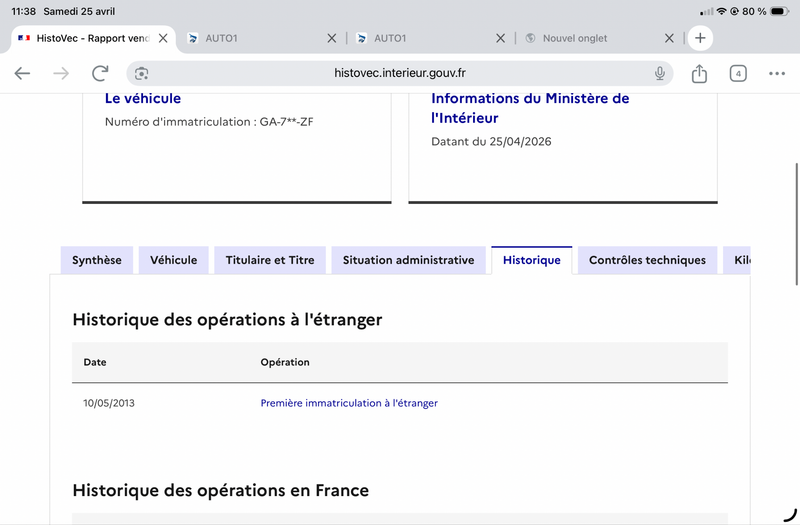Open the Synthèse tab
This screenshot has height=525, width=800.
coord(96,260)
